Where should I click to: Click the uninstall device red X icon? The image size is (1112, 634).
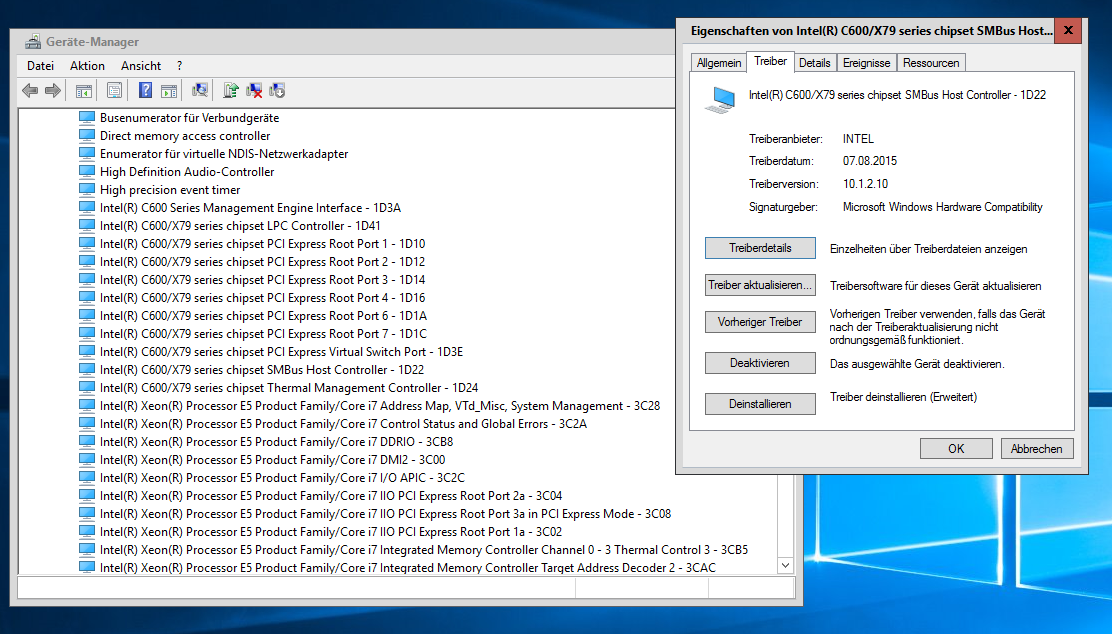254,90
